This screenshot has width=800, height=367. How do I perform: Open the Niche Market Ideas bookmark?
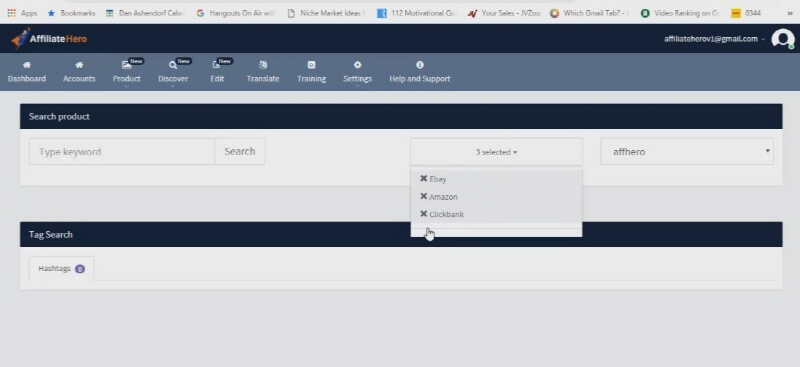(x=327, y=13)
